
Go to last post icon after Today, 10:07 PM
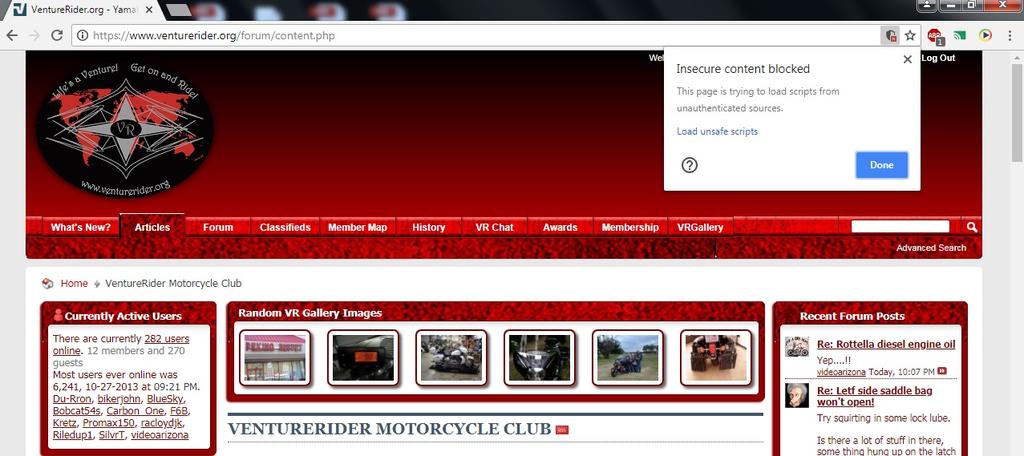coord(942,371)
